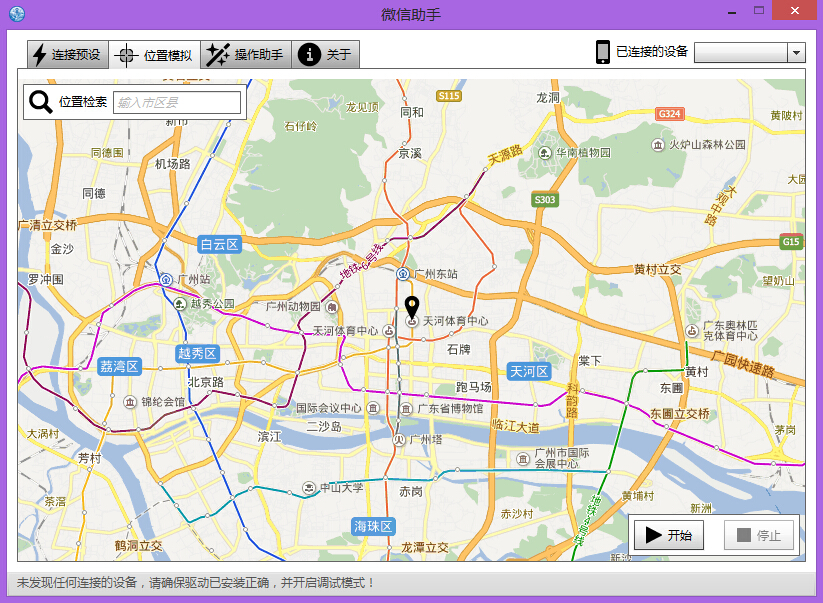Click the 广清立交桥 label on map
The image size is (823, 603).
47,225
